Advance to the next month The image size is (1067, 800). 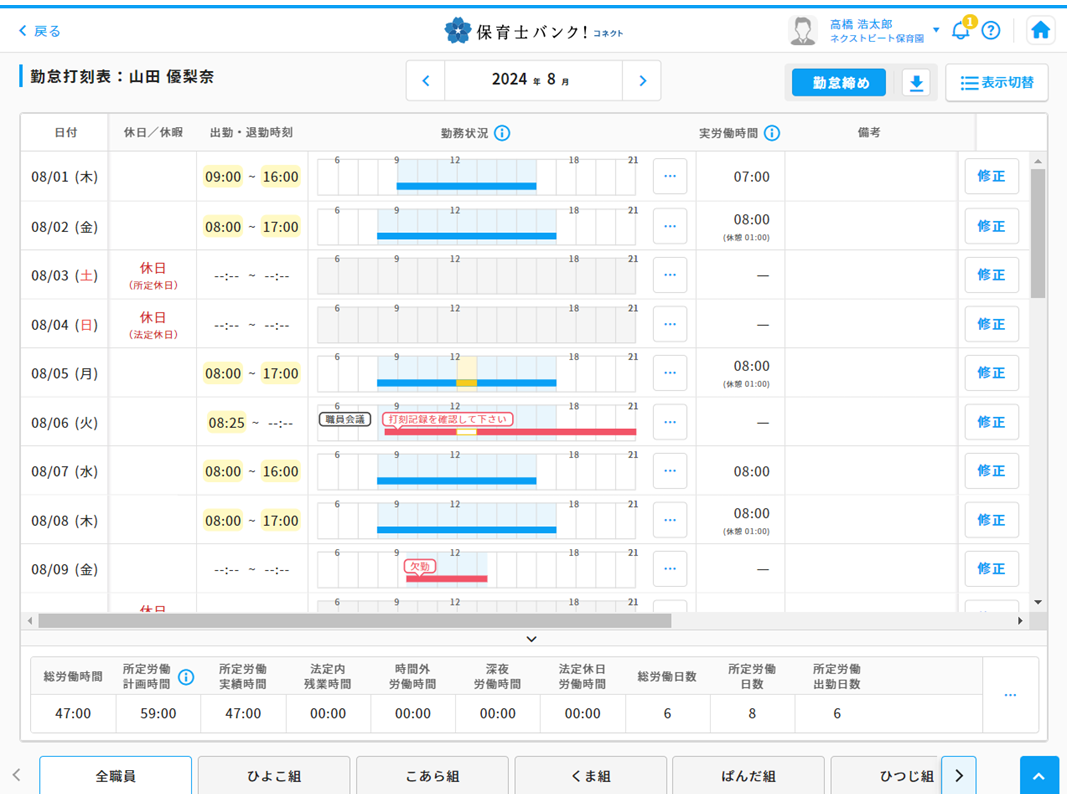click(643, 80)
